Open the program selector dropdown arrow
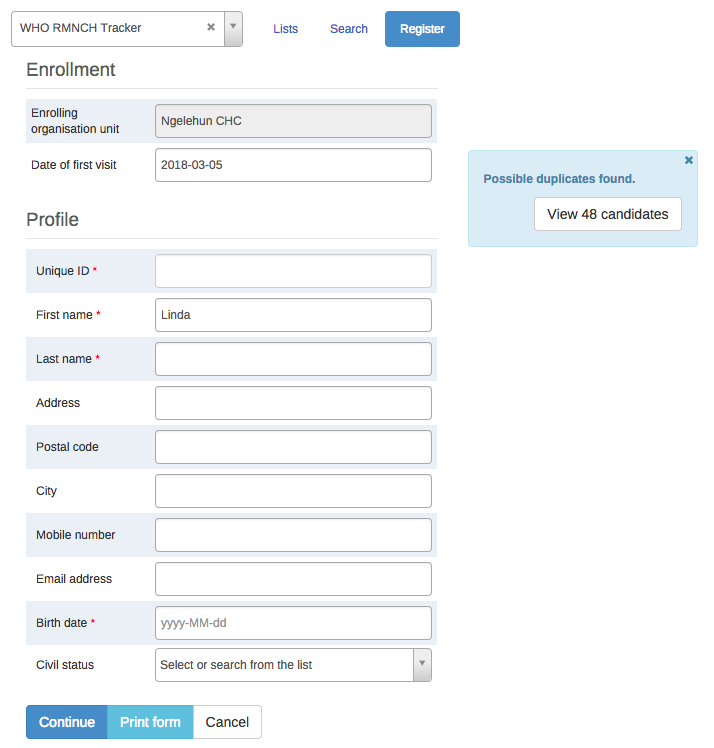714x748 pixels. pyautogui.click(x=233, y=28)
